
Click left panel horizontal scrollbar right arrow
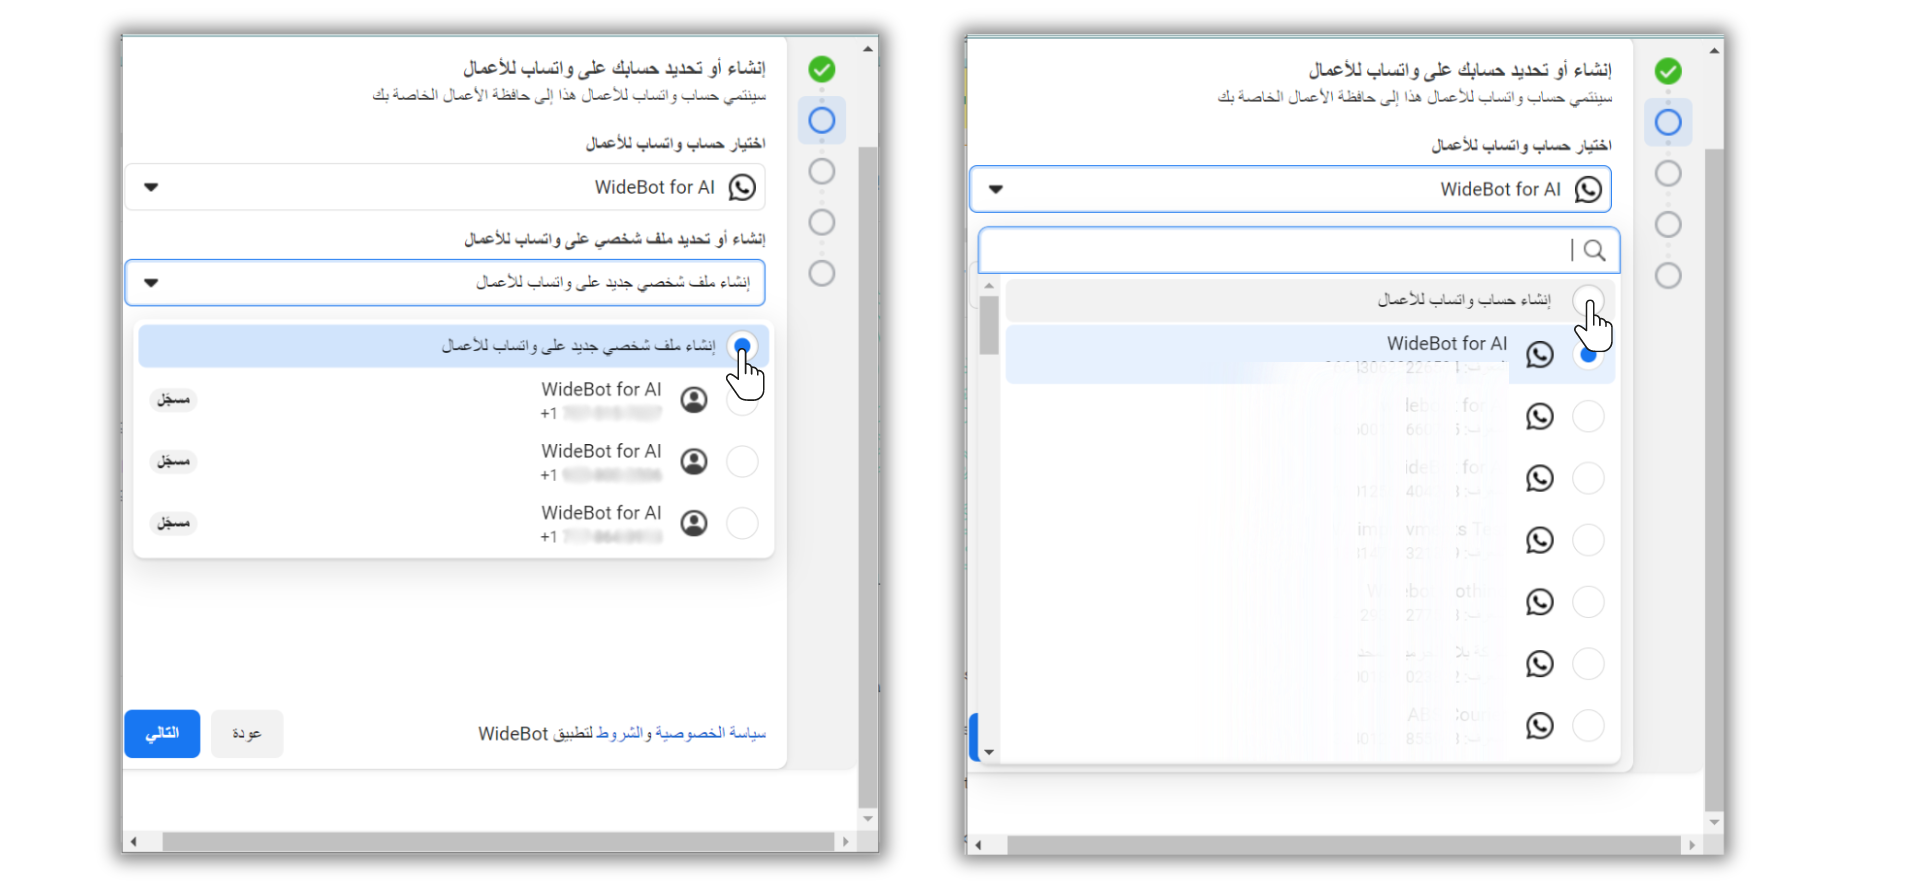pos(846,842)
